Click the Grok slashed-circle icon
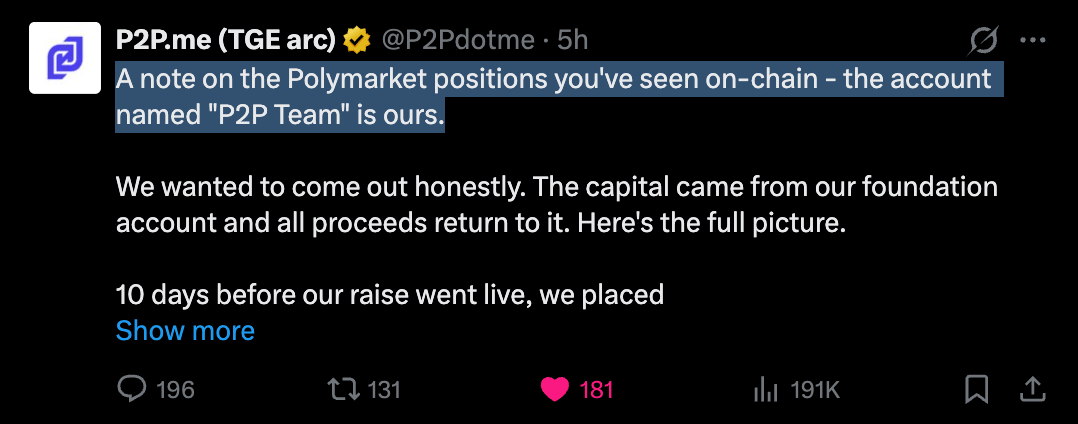1078x424 pixels. coord(984,41)
